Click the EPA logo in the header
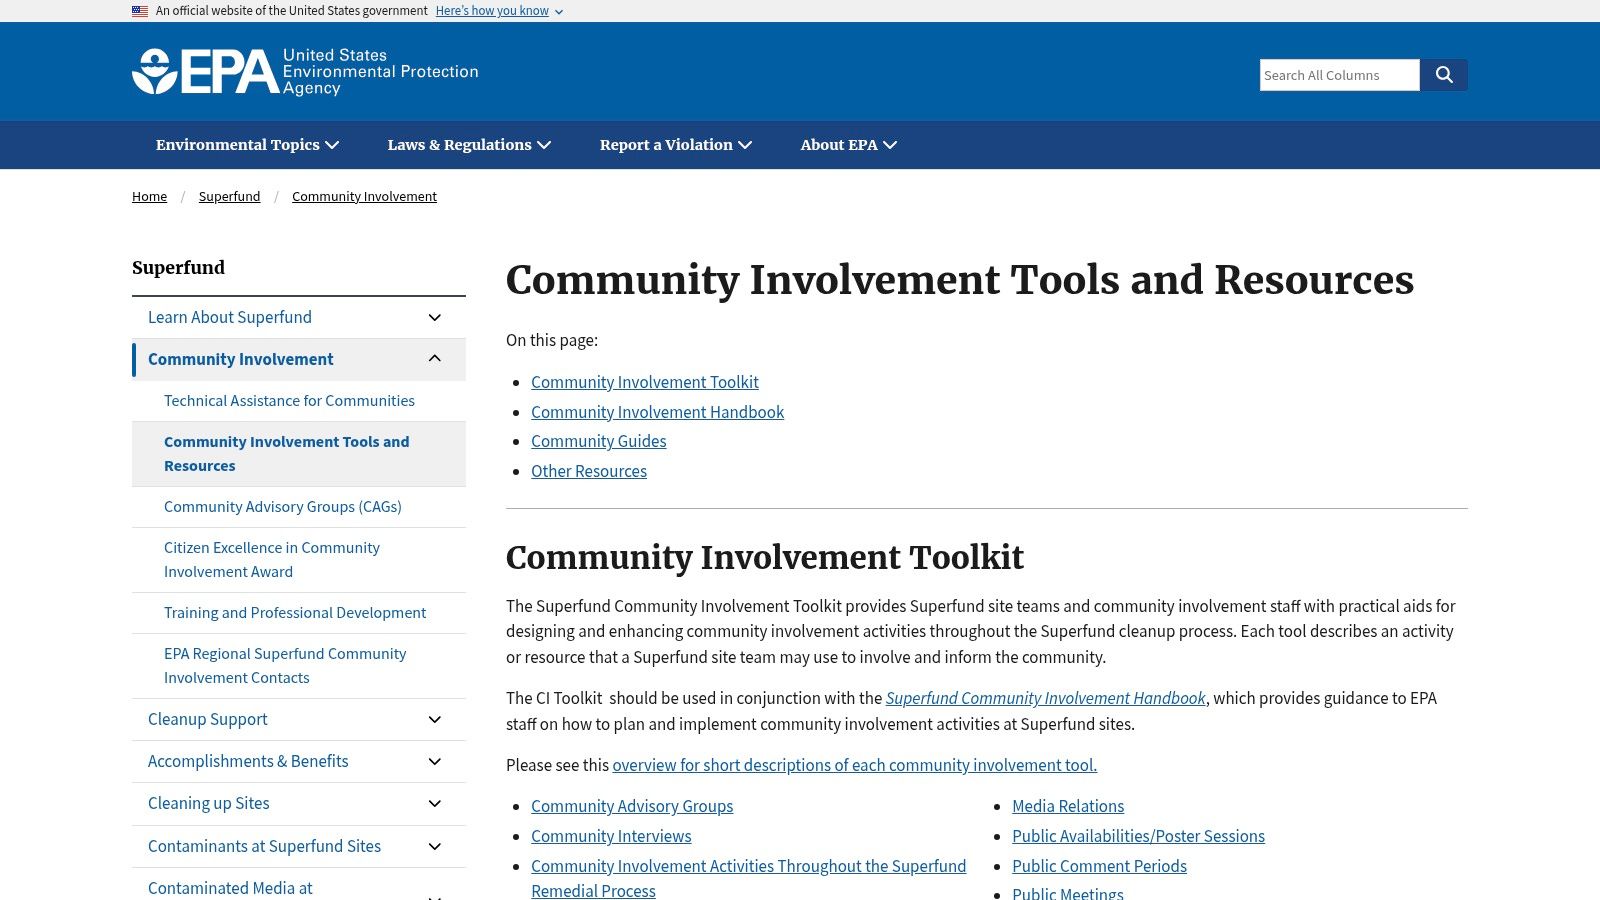 coord(305,72)
